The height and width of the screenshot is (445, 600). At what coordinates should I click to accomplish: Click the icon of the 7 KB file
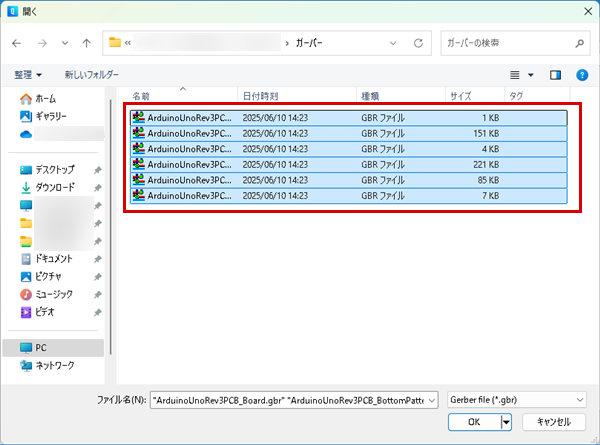click(x=139, y=195)
